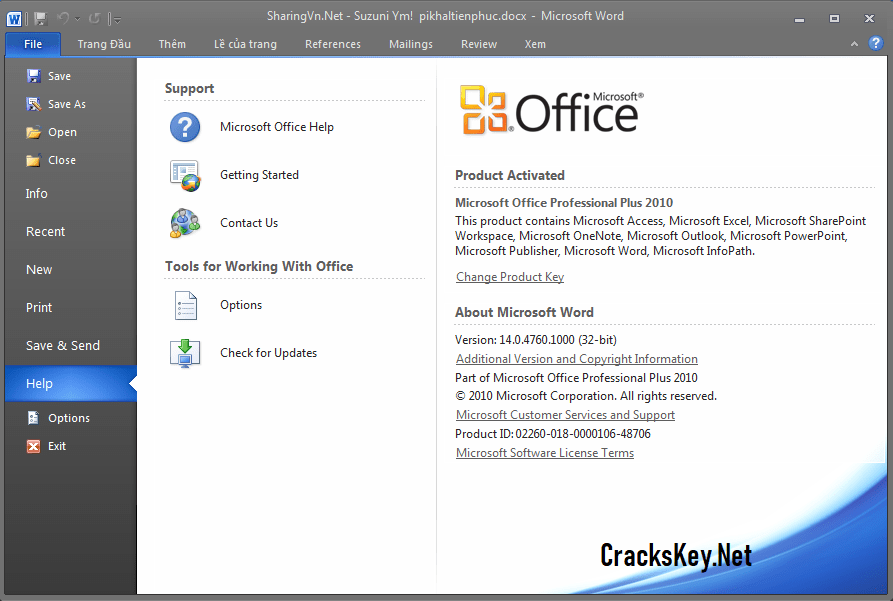Switch to the Trang Đầu tab
Screen dimensions: 893x601
click(x=104, y=44)
